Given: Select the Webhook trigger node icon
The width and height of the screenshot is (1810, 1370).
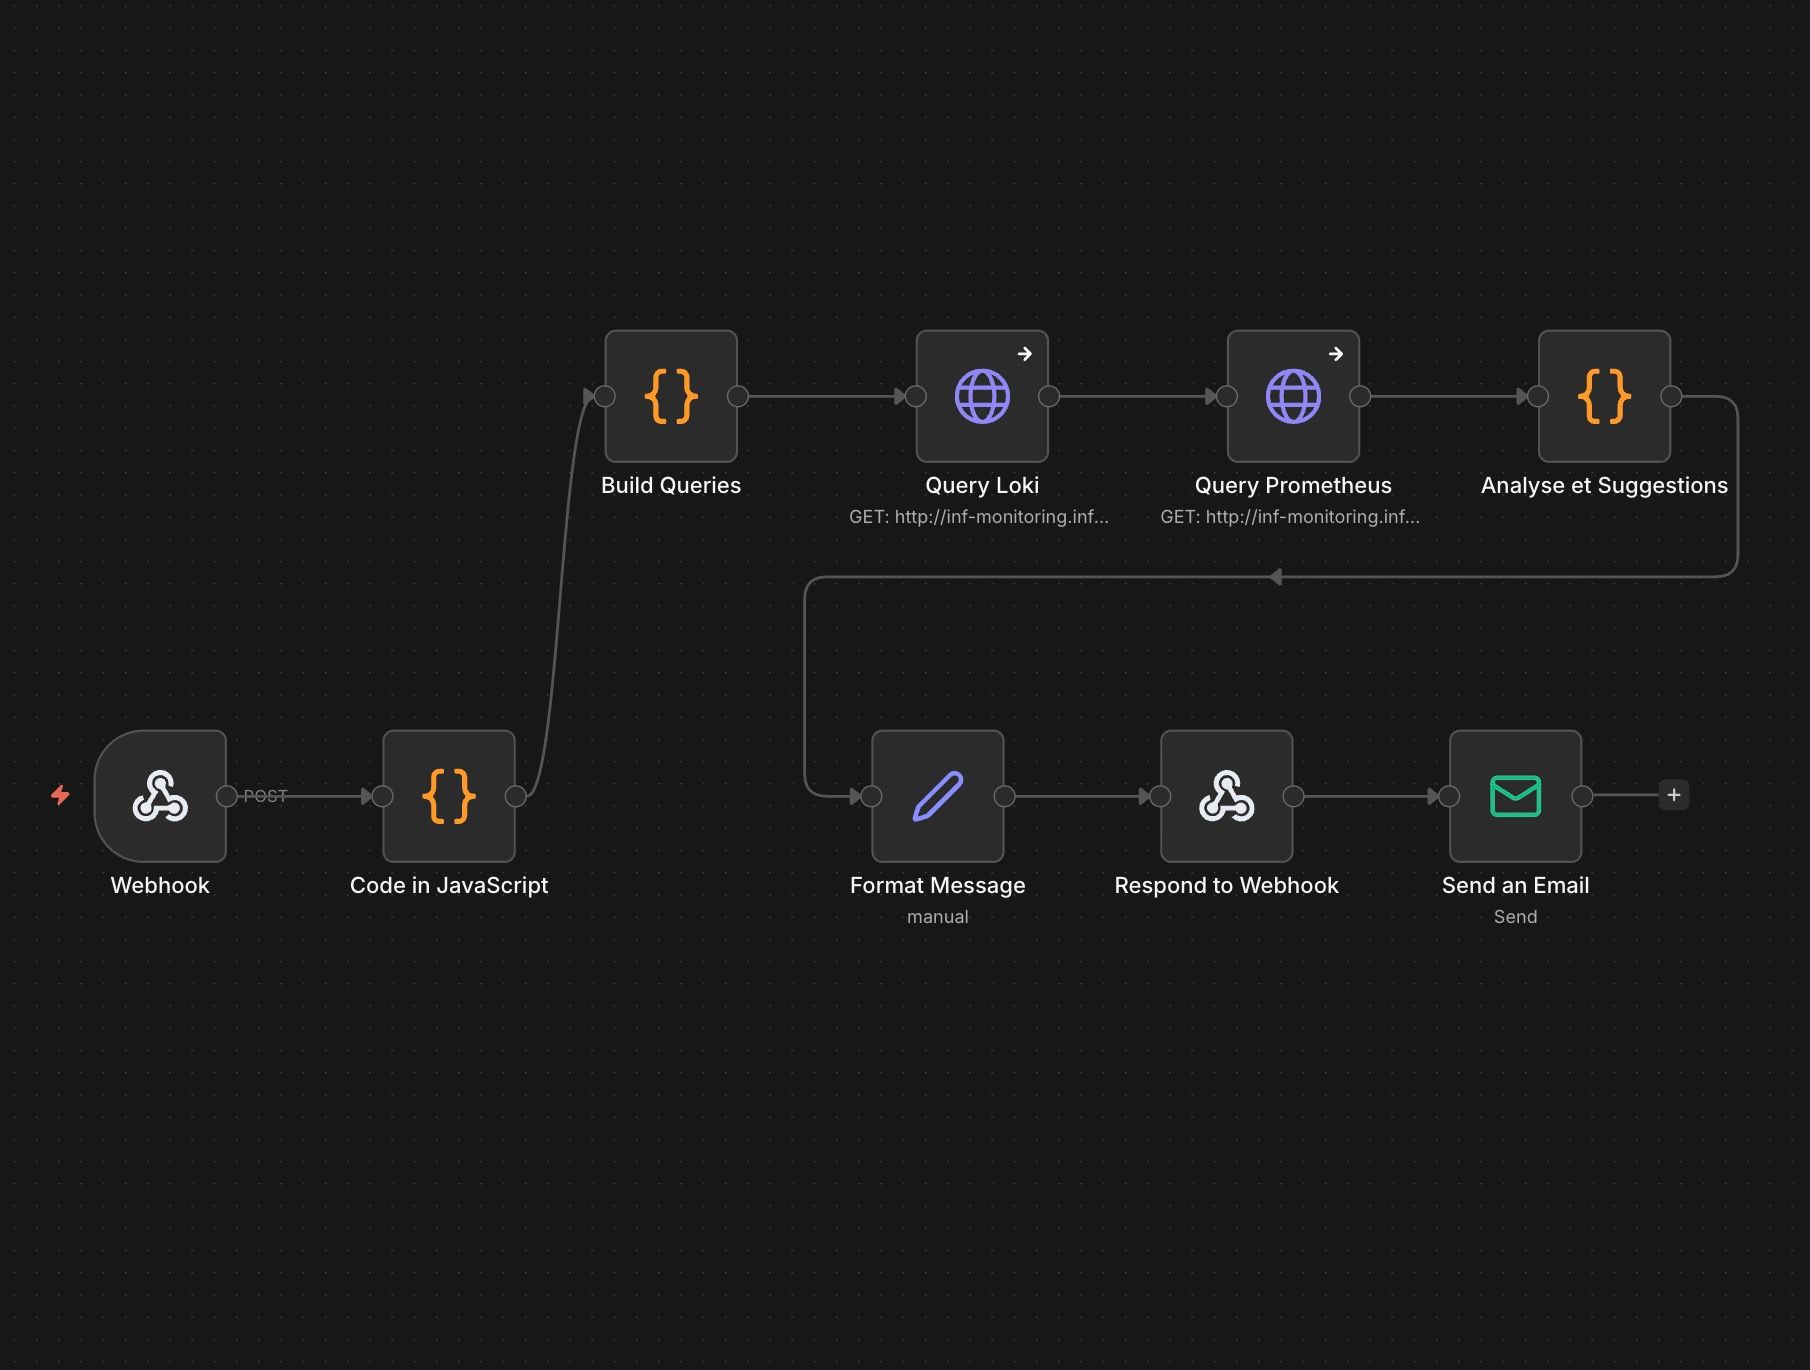Looking at the screenshot, I should click(x=160, y=796).
